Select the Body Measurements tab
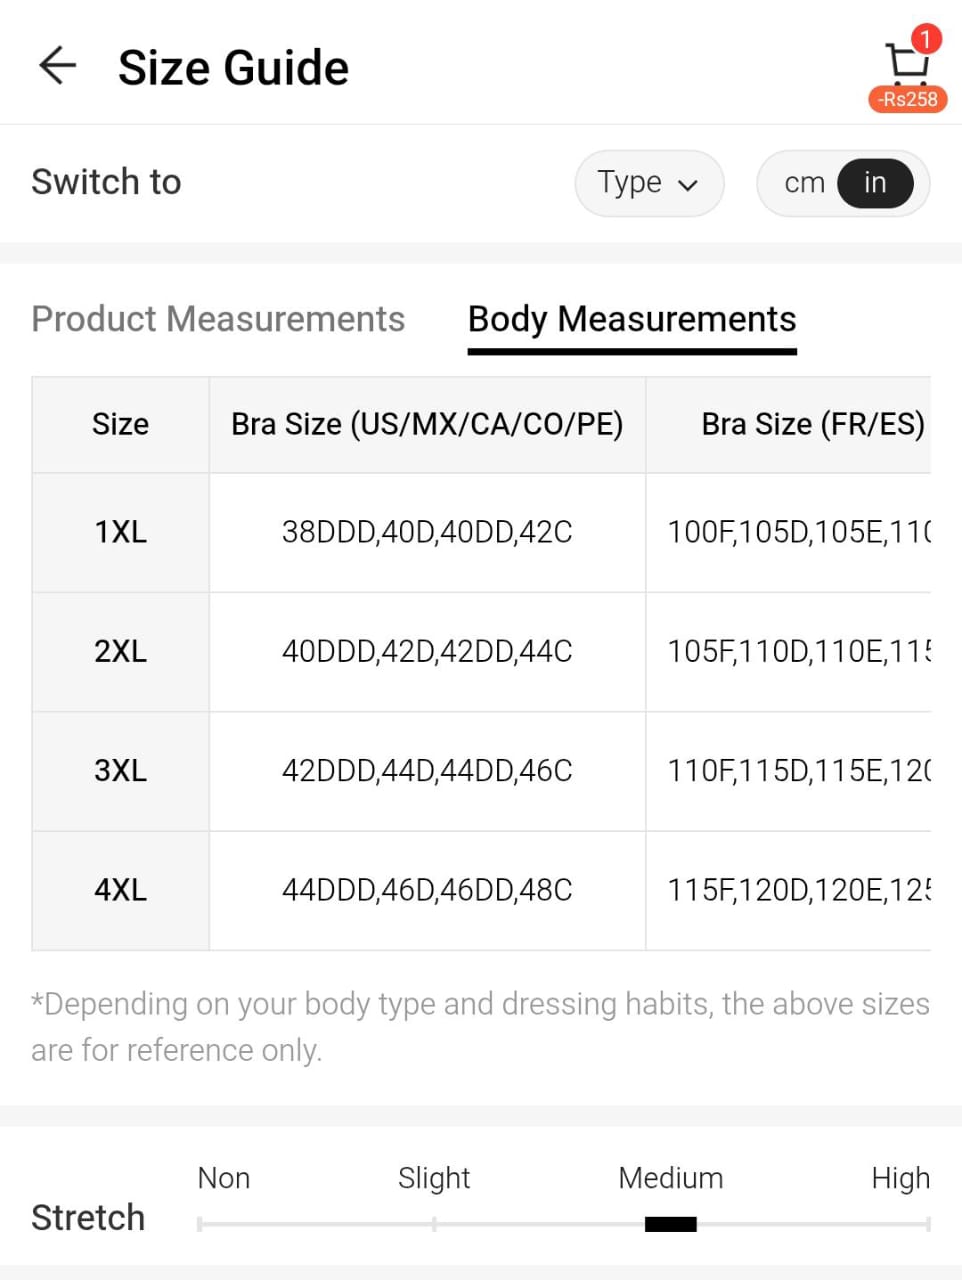 pyautogui.click(x=632, y=319)
